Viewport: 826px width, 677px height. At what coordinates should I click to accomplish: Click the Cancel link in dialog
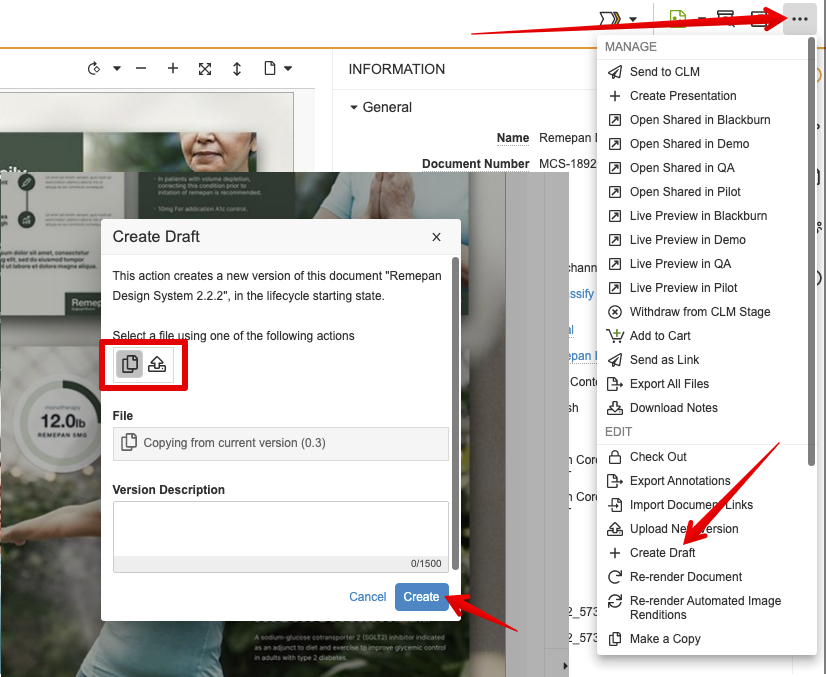point(367,597)
